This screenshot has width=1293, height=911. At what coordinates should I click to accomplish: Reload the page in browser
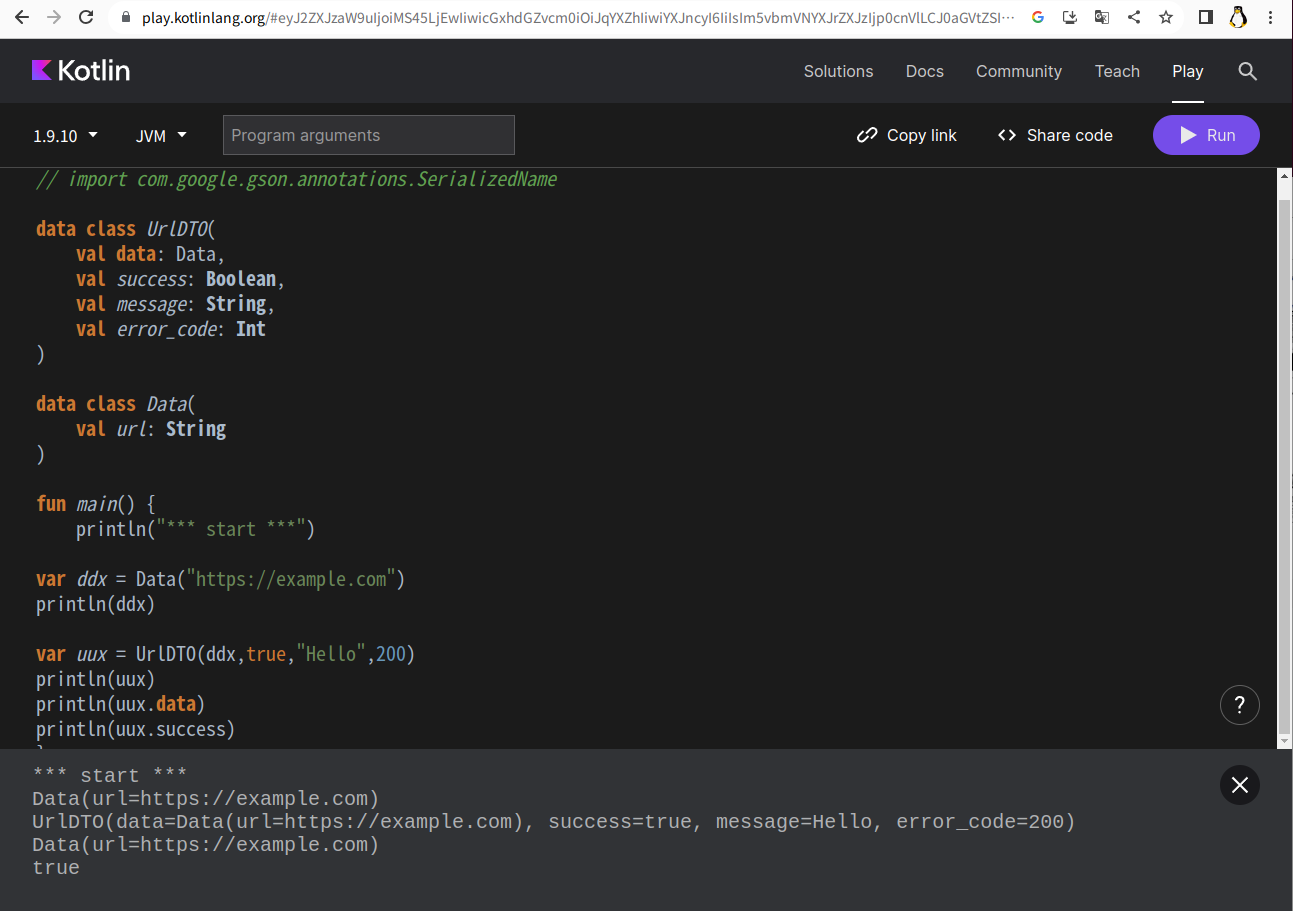point(86,17)
